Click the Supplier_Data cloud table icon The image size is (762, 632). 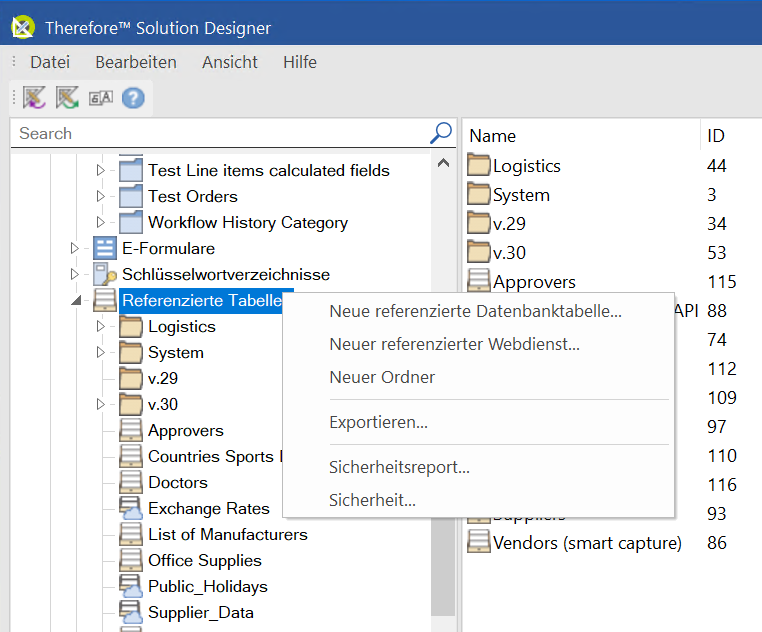pos(131,612)
